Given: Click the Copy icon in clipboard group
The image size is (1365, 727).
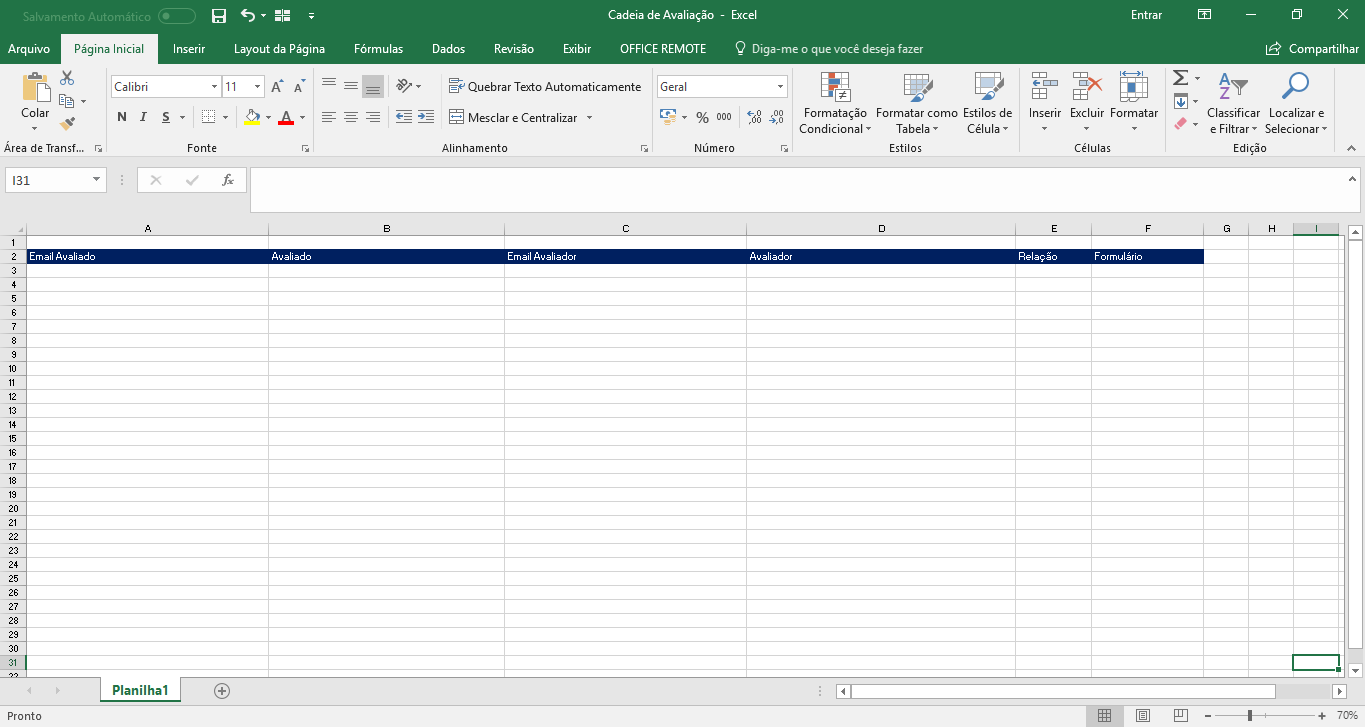Looking at the screenshot, I should point(67,101).
